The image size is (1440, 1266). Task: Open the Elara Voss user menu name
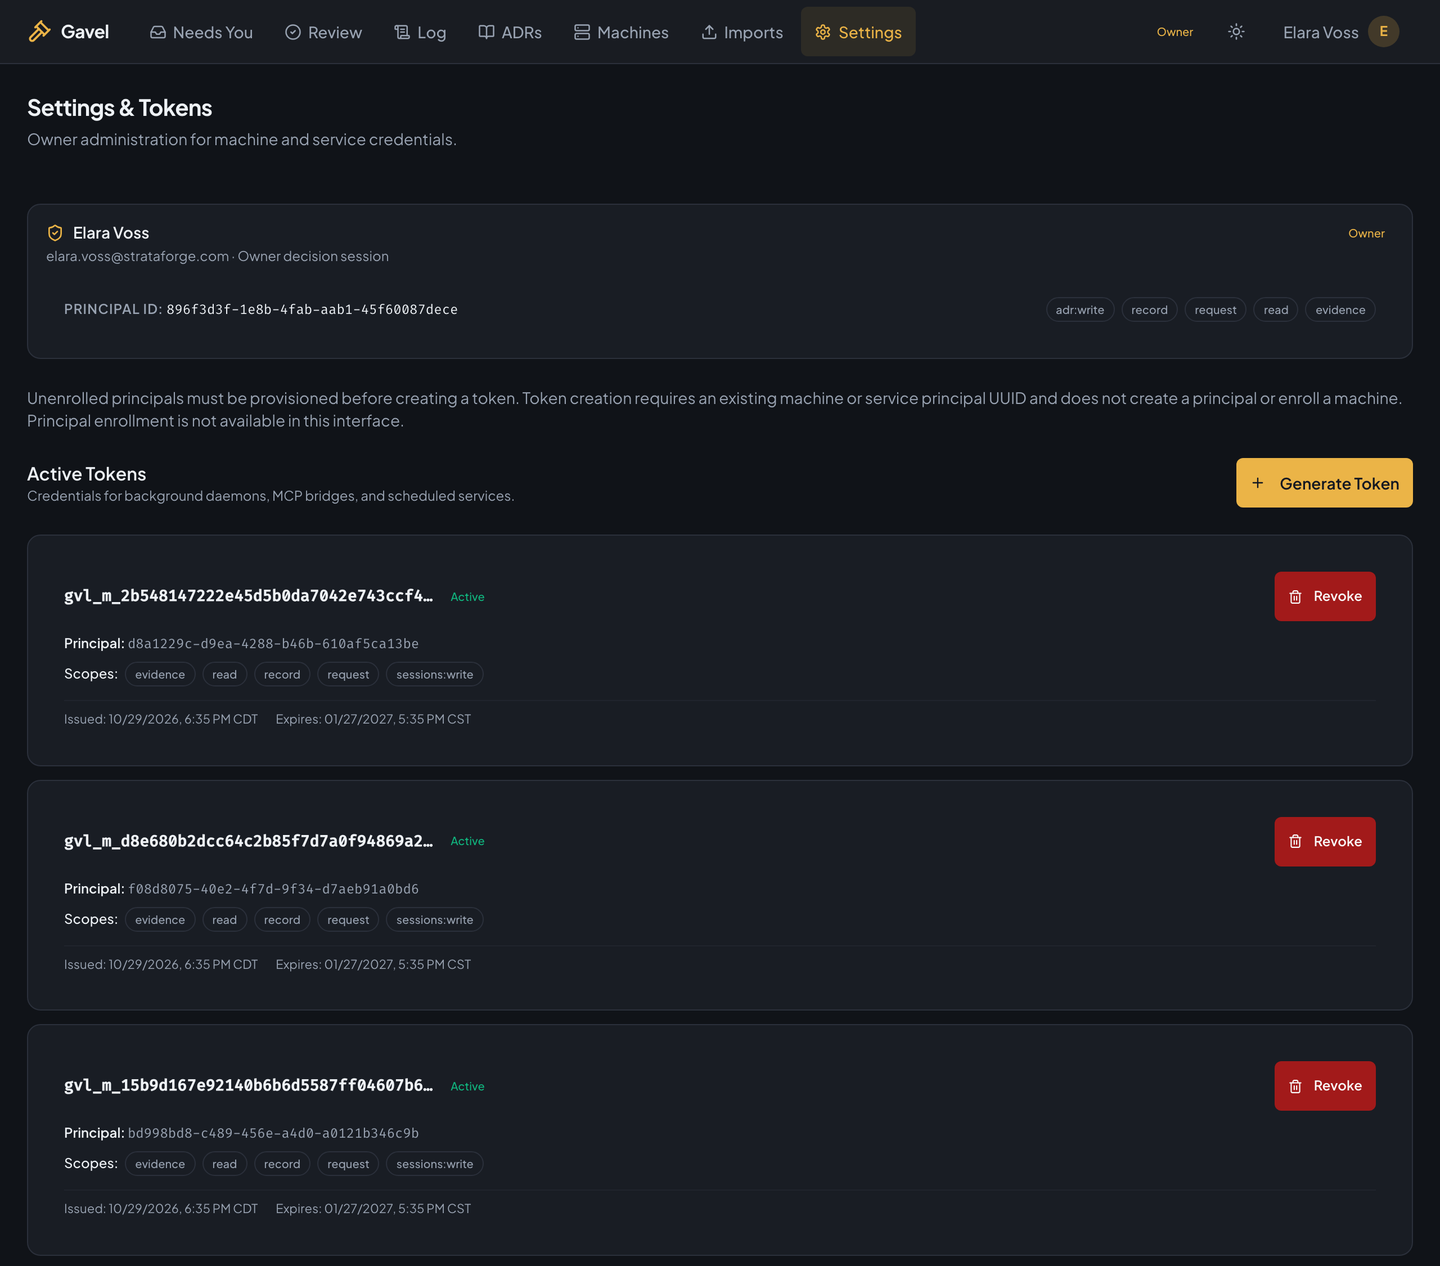(1320, 32)
